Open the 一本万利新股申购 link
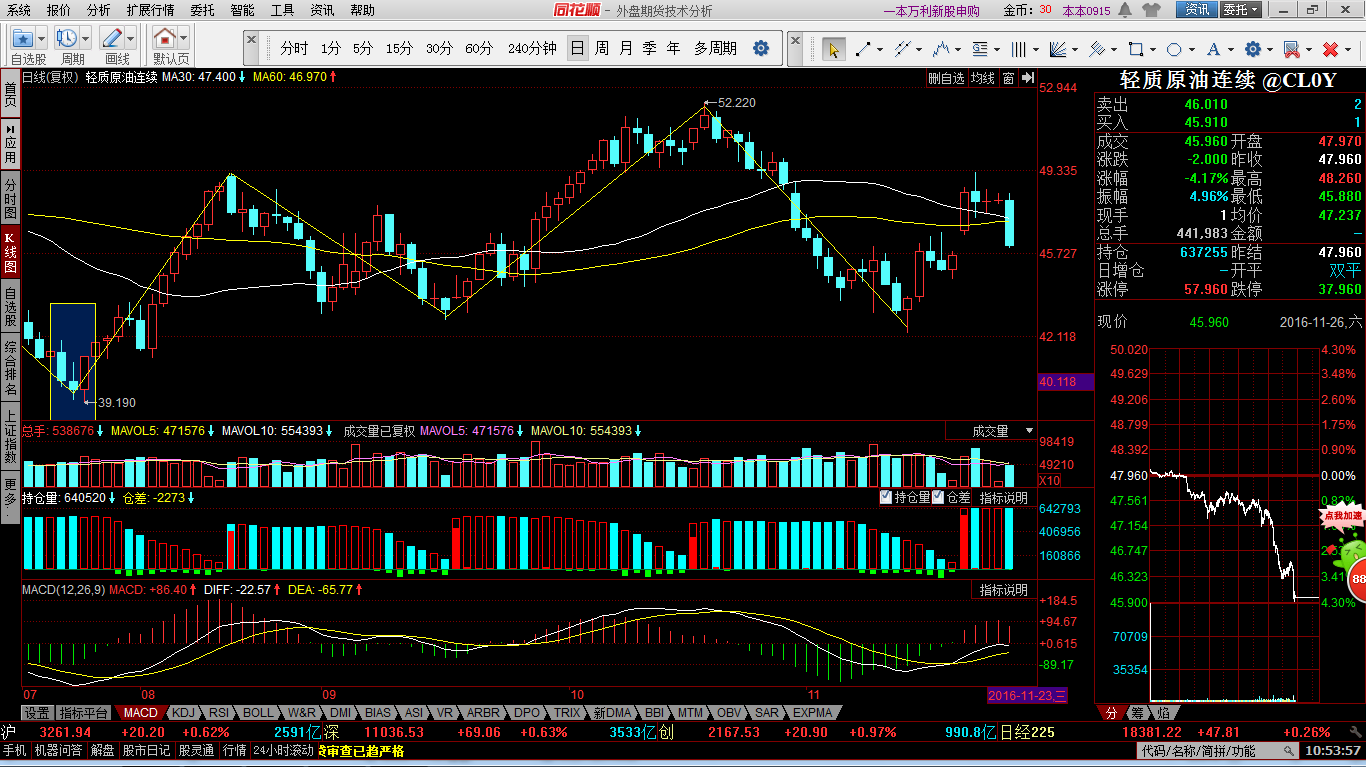1366x767 pixels. click(x=932, y=11)
